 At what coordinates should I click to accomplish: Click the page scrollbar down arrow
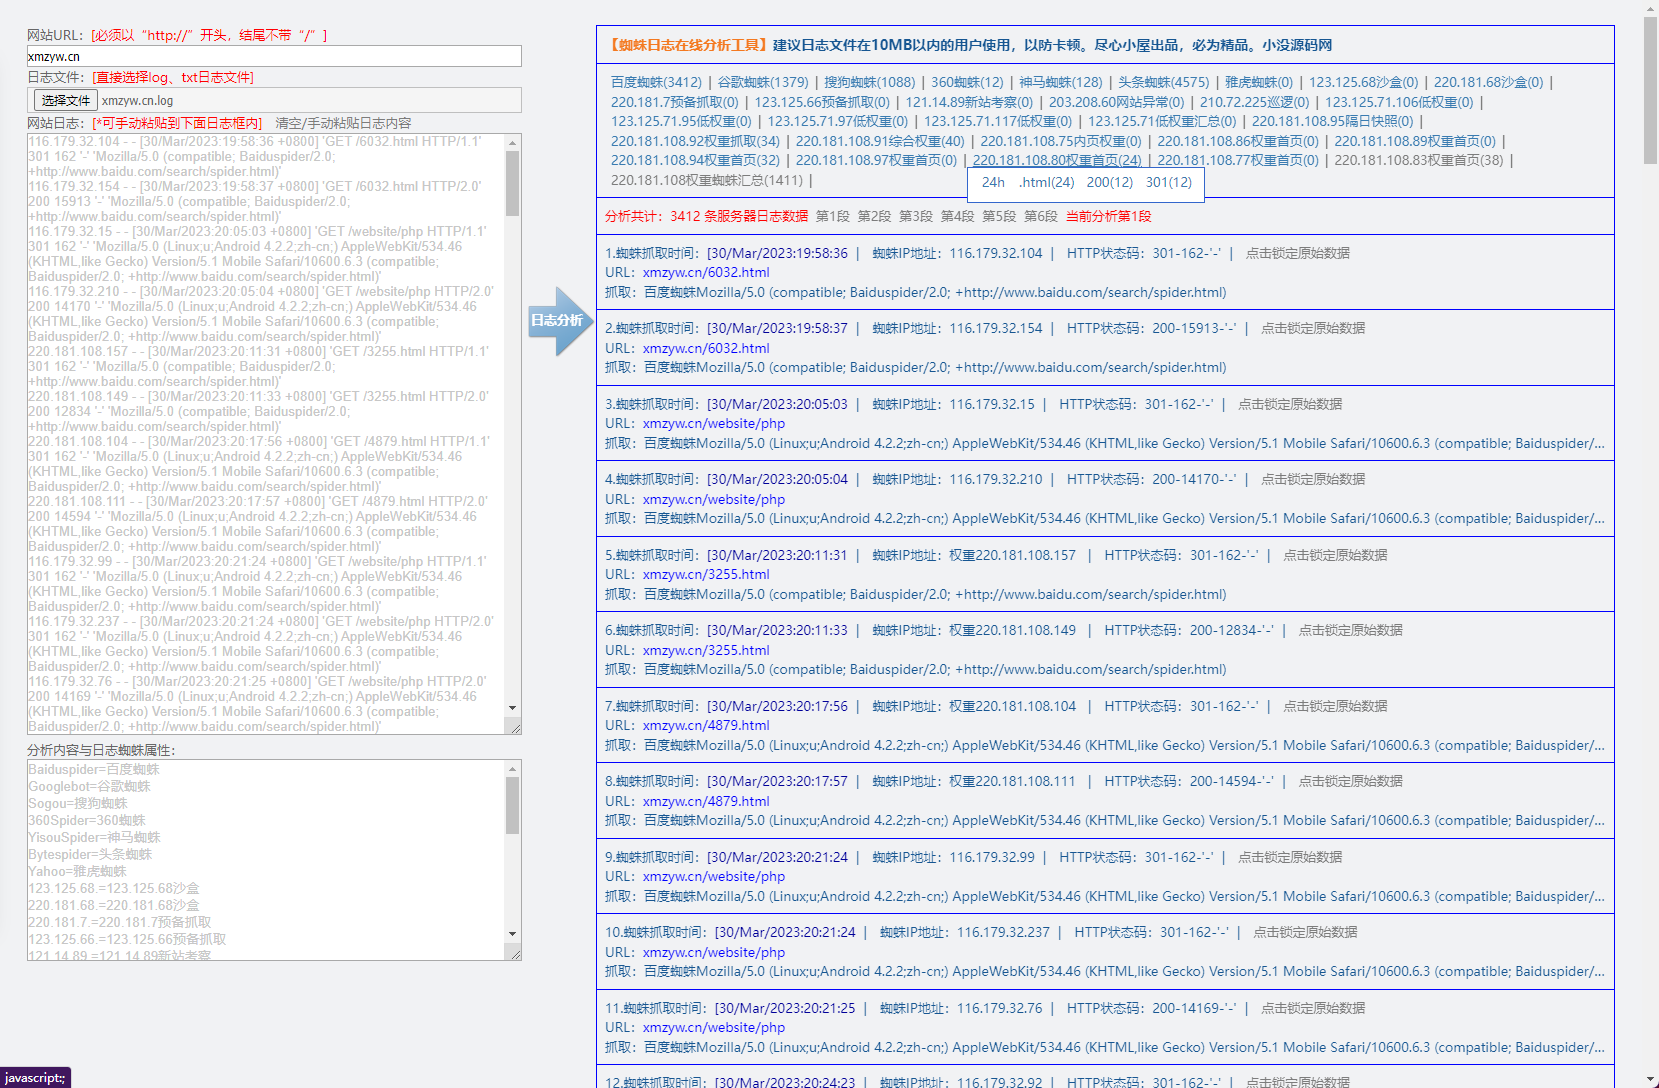coord(1651,1080)
